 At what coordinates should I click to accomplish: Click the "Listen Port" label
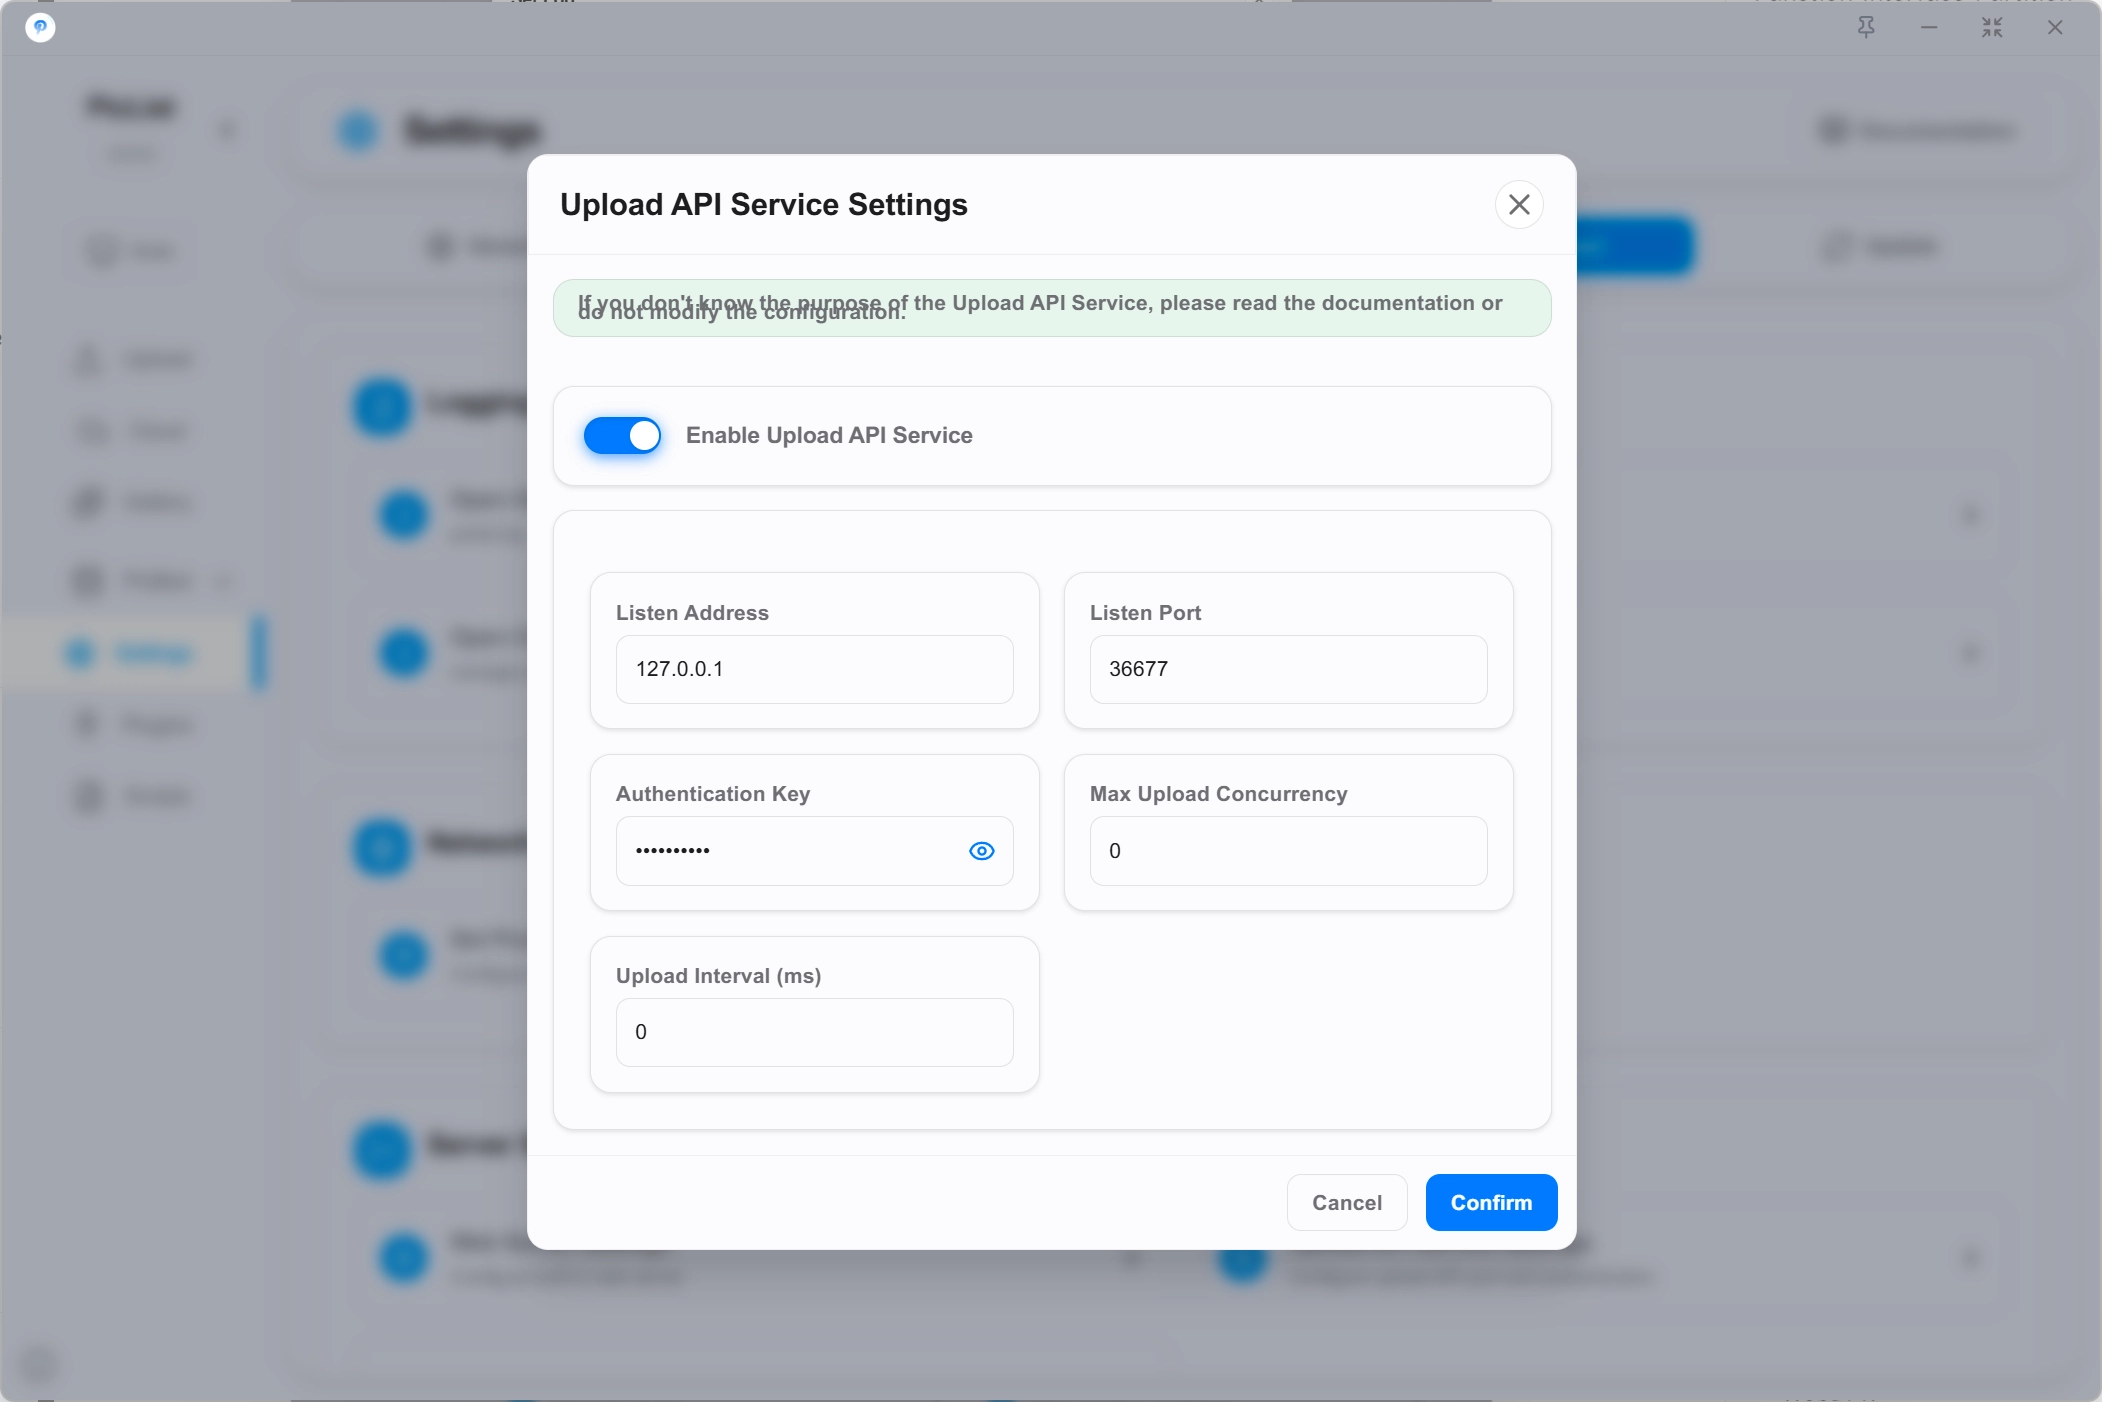[x=1145, y=613]
